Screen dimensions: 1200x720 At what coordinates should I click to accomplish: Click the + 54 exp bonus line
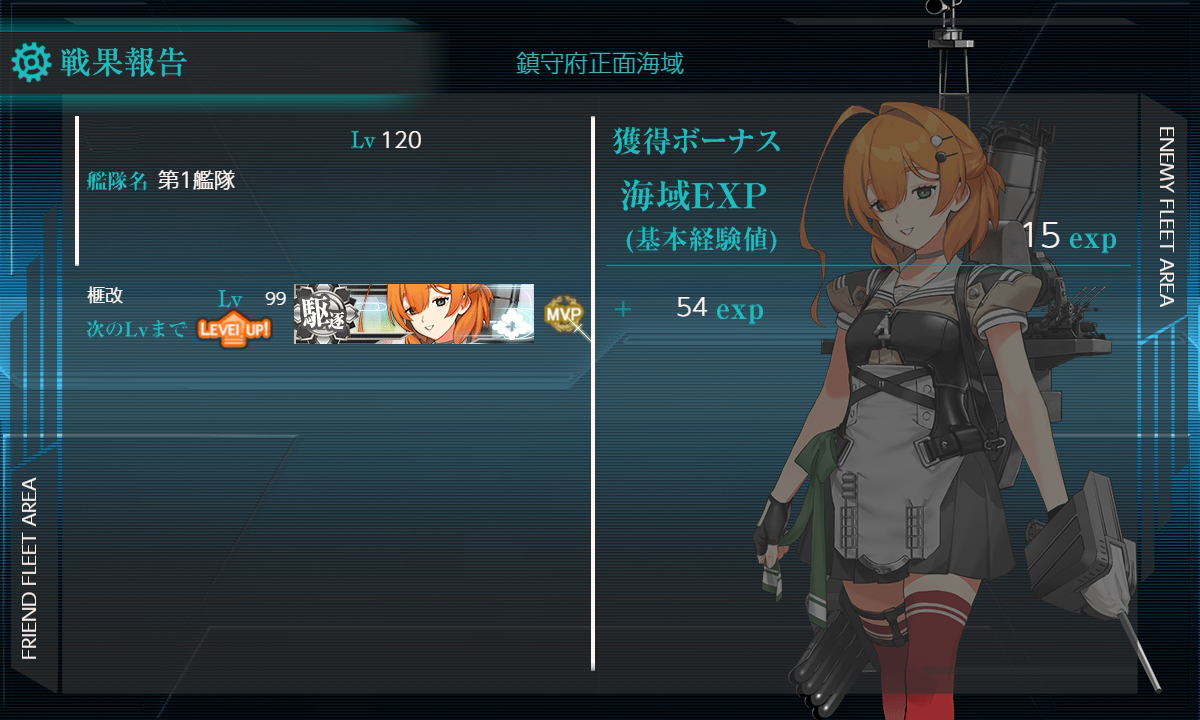click(689, 308)
